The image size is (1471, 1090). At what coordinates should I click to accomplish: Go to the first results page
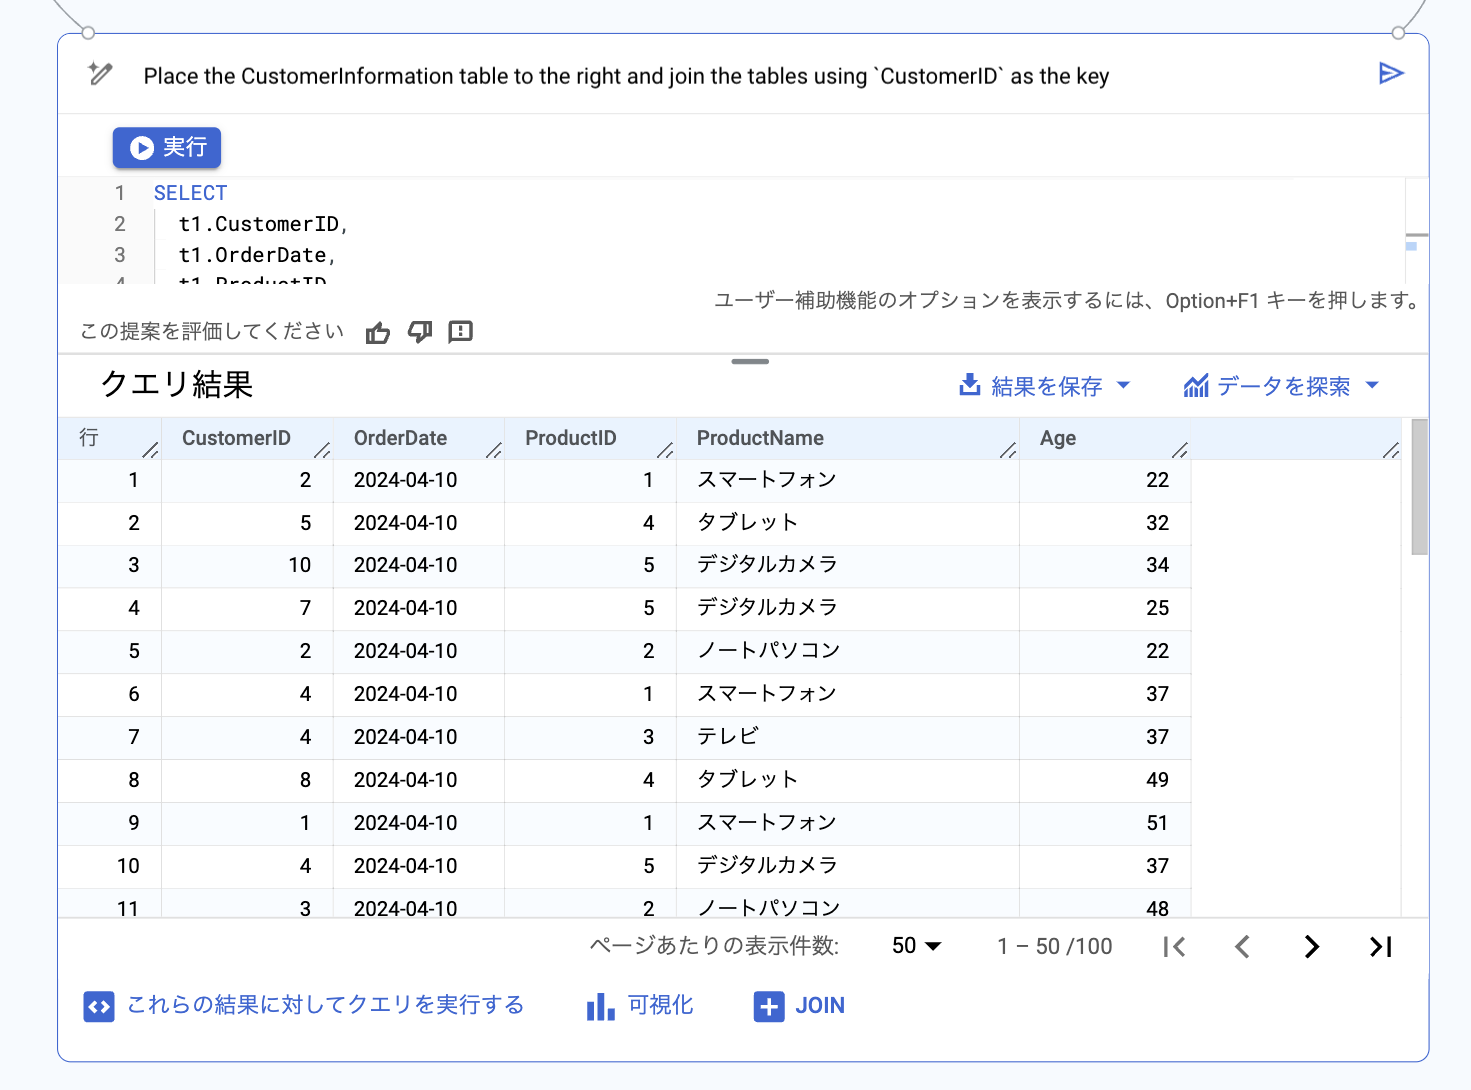pos(1174,947)
